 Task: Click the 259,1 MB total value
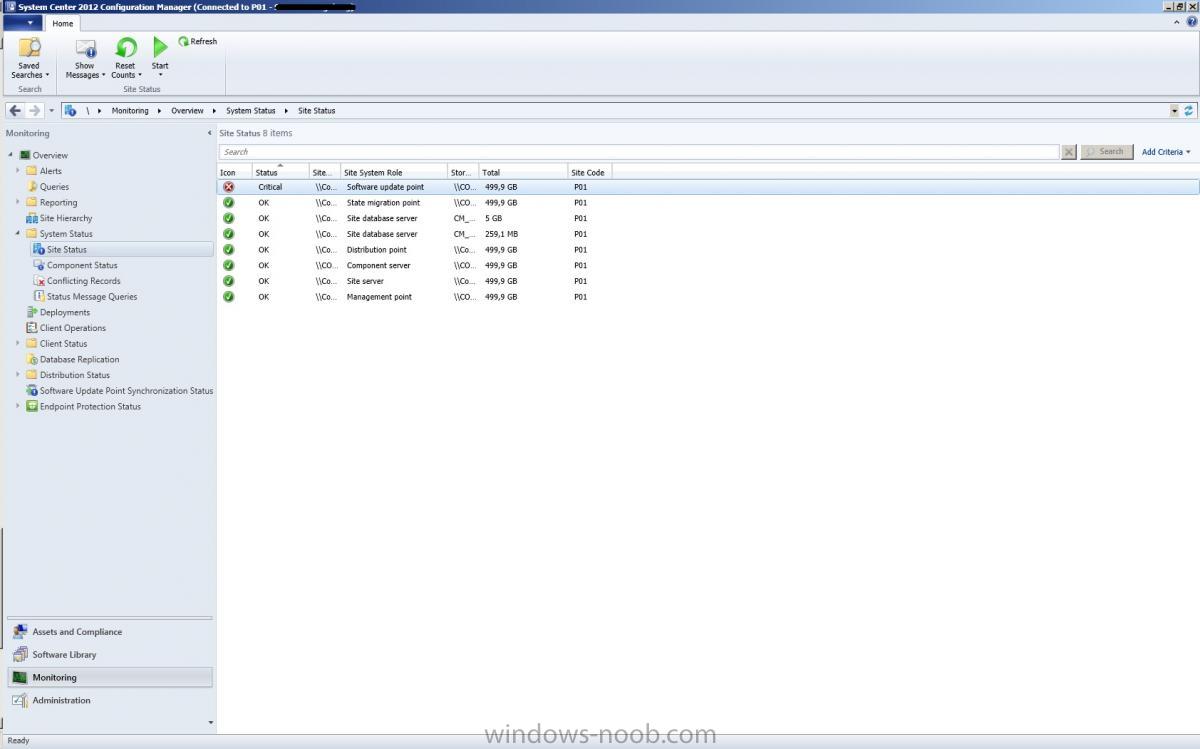501,234
